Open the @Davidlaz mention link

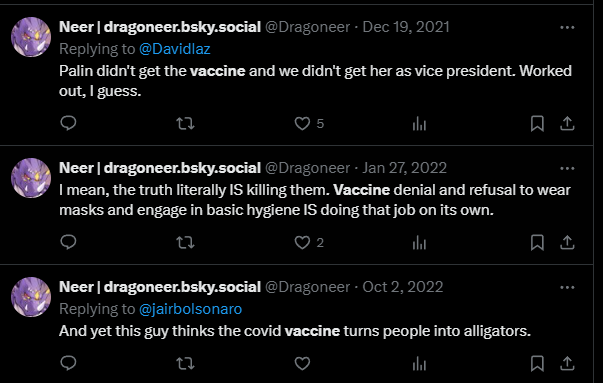click(x=175, y=49)
